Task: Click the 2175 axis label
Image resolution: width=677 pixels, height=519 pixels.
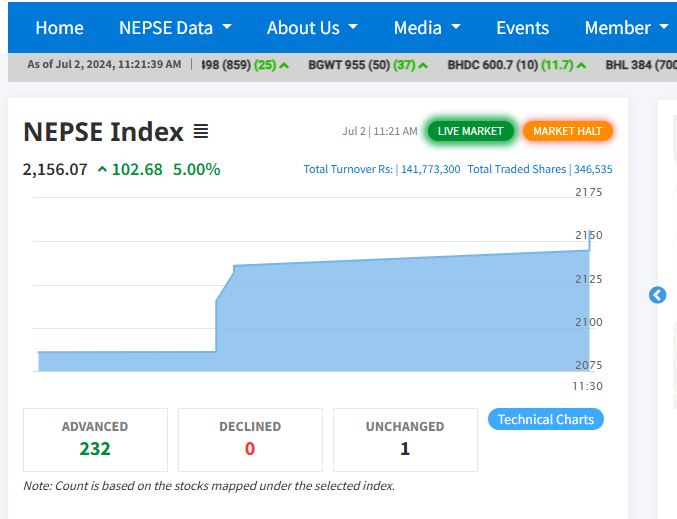Action: [588, 192]
